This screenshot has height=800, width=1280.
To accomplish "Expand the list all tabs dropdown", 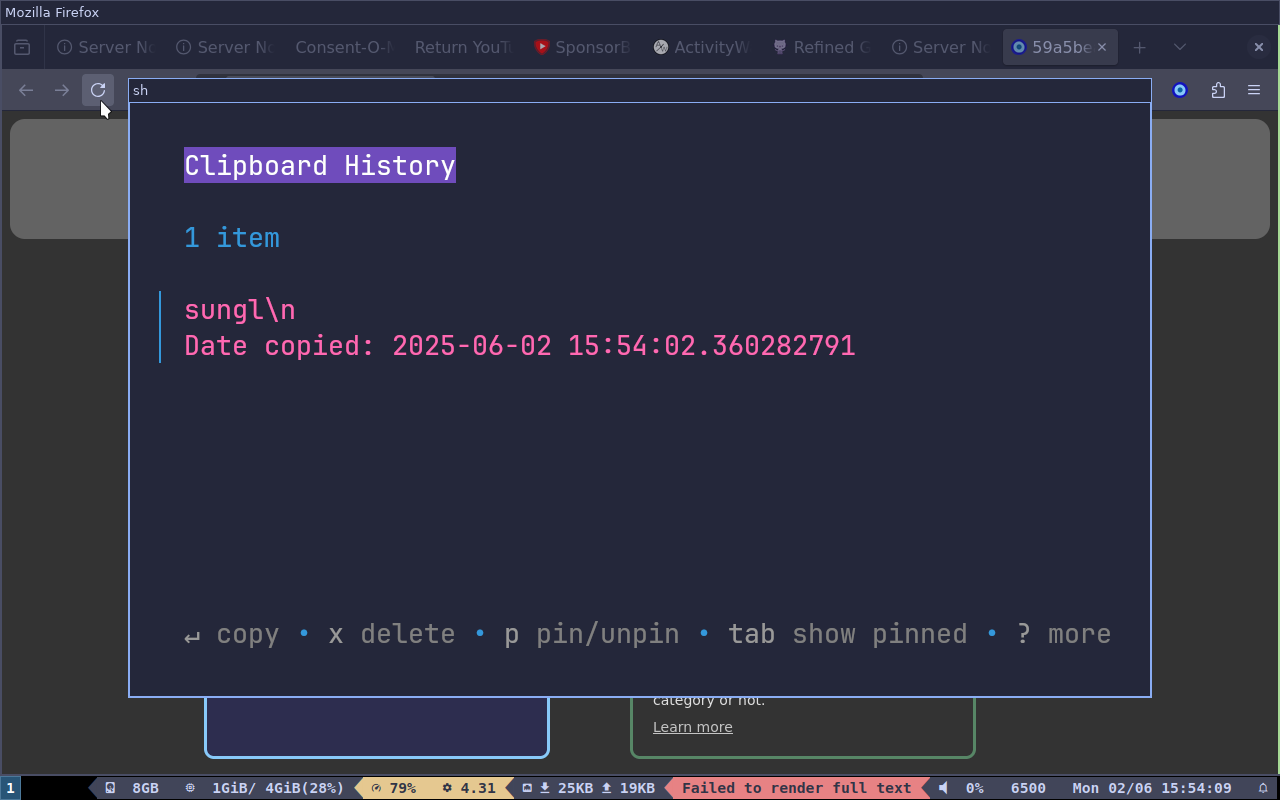I will coord(1180,47).
